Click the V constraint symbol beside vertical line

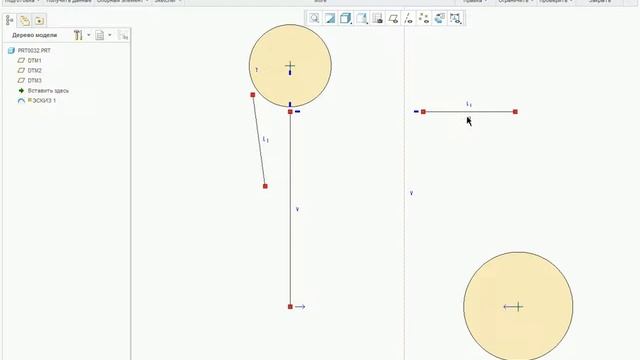(297, 209)
